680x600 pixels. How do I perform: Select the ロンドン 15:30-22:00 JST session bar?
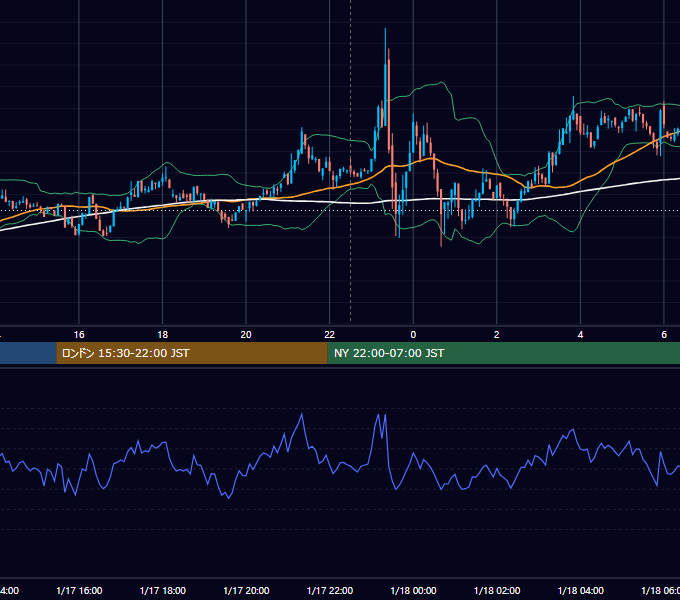pos(192,353)
